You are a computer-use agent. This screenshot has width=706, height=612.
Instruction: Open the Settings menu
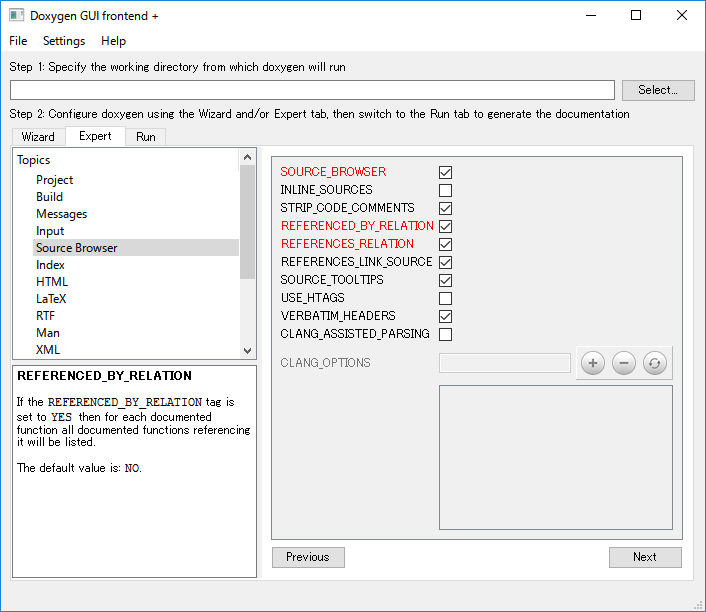point(64,41)
